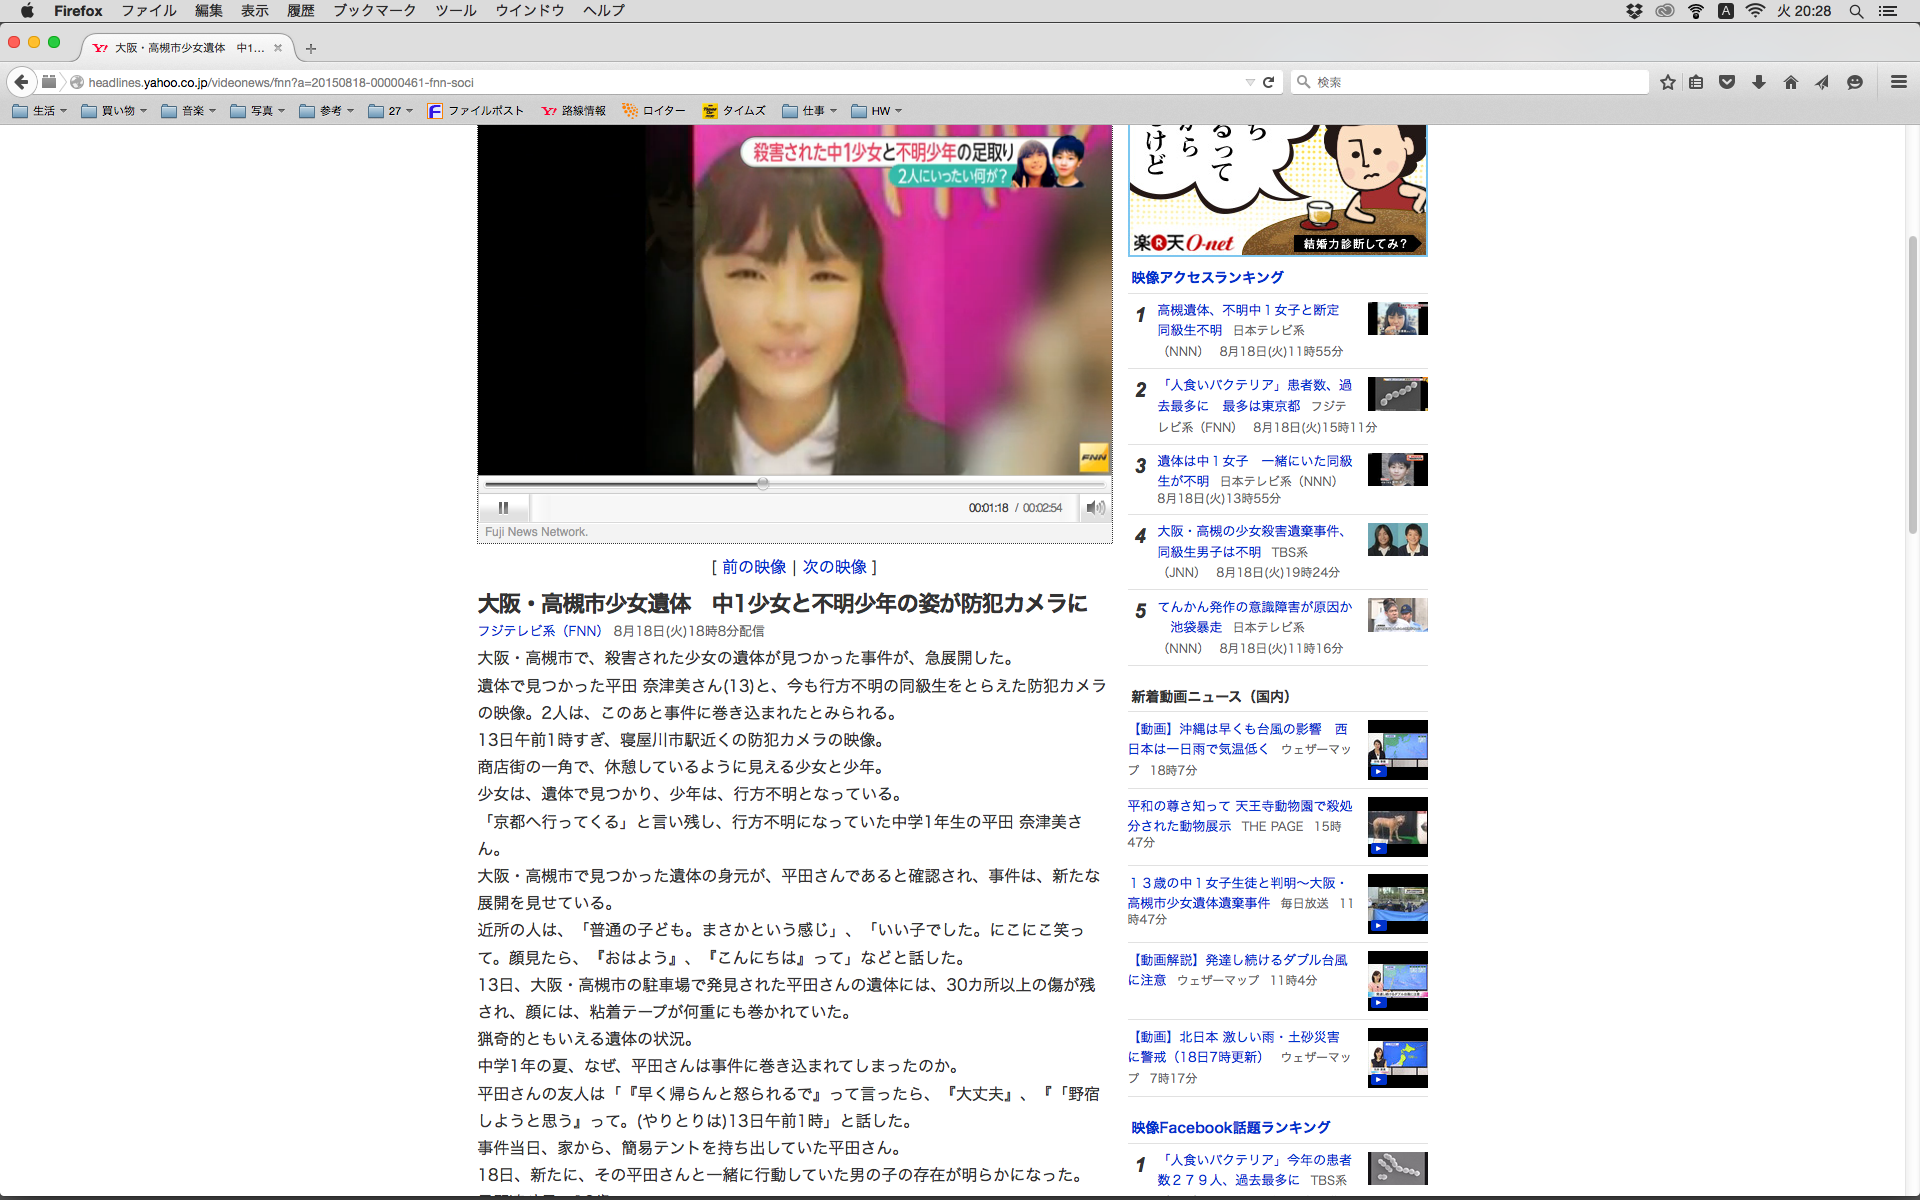Screen dimensions: 1920x1200
Task: Open Firefox hamburger menu
Action: [x=1898, y=82]
